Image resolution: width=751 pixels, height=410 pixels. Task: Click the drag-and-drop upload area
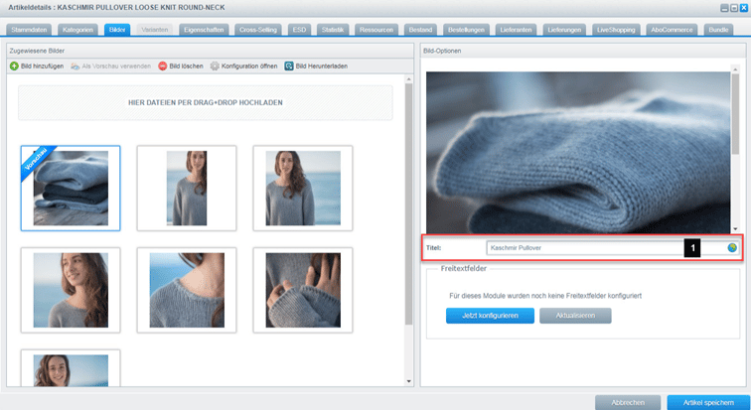click(205, 103)
